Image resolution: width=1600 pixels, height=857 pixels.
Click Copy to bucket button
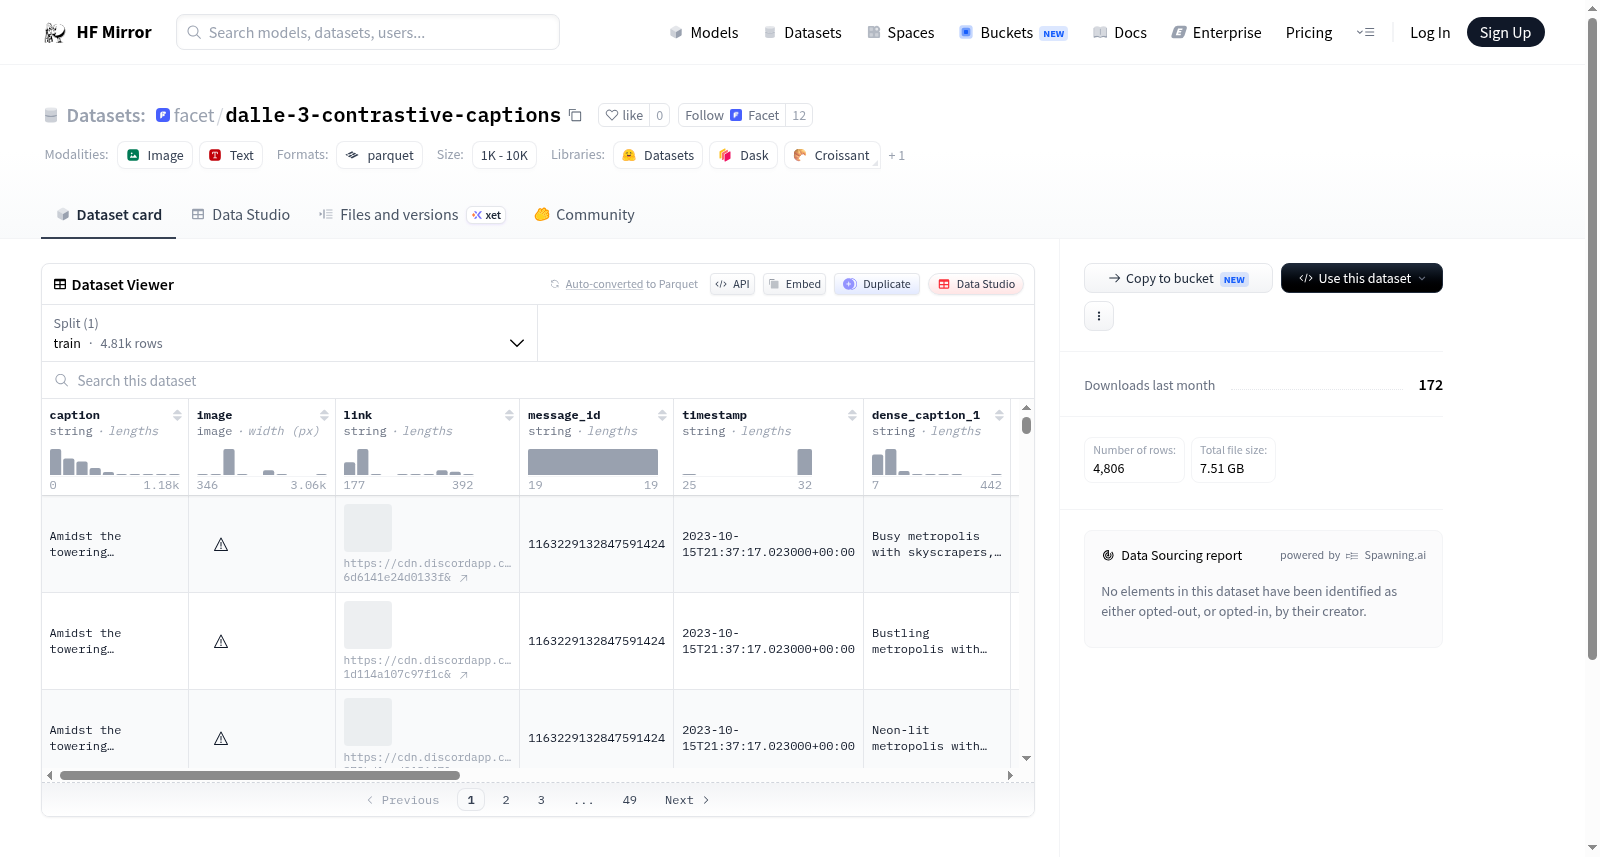(1178, 278)
